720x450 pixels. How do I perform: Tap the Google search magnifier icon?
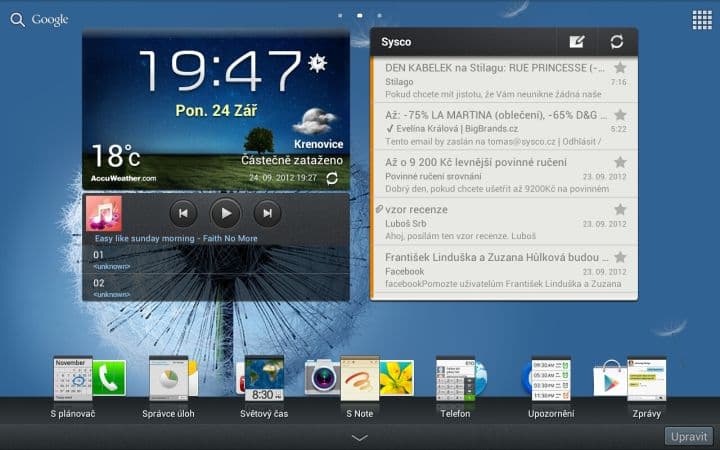(17, 19)
